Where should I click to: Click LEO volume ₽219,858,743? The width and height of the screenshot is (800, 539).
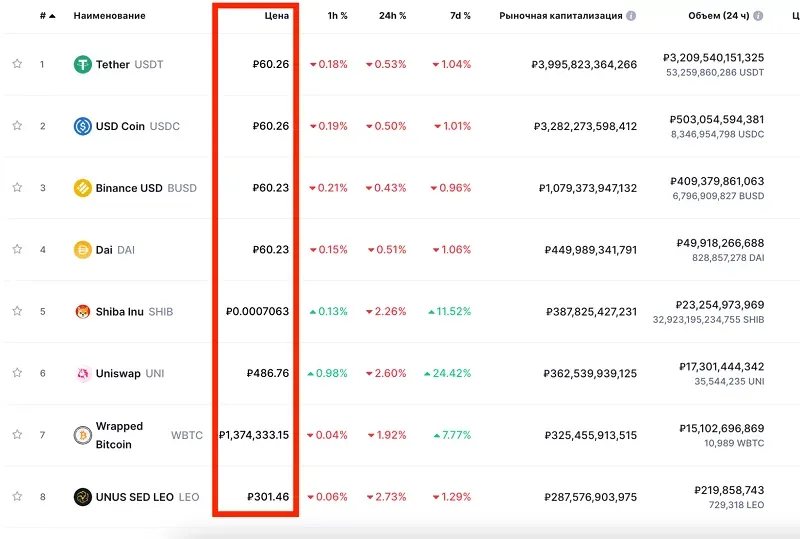click(729, 490)
